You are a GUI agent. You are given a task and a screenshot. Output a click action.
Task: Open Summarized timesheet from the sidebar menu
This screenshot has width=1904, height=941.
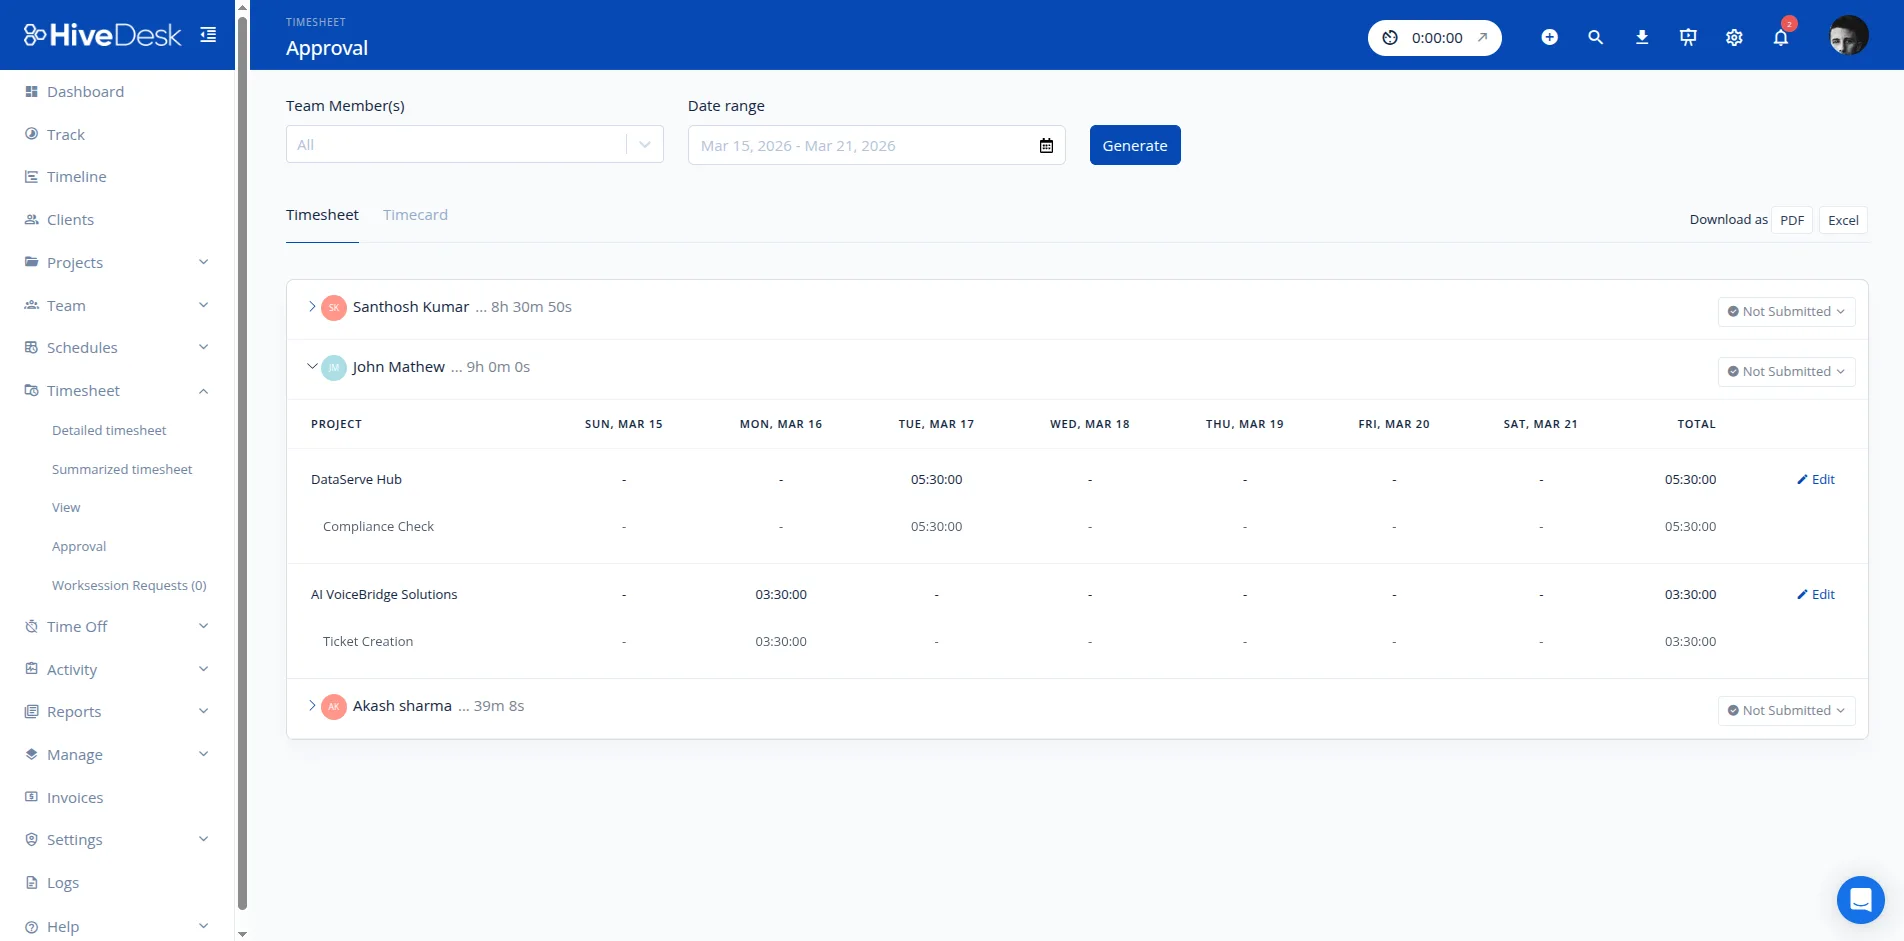tap(122, 468)
